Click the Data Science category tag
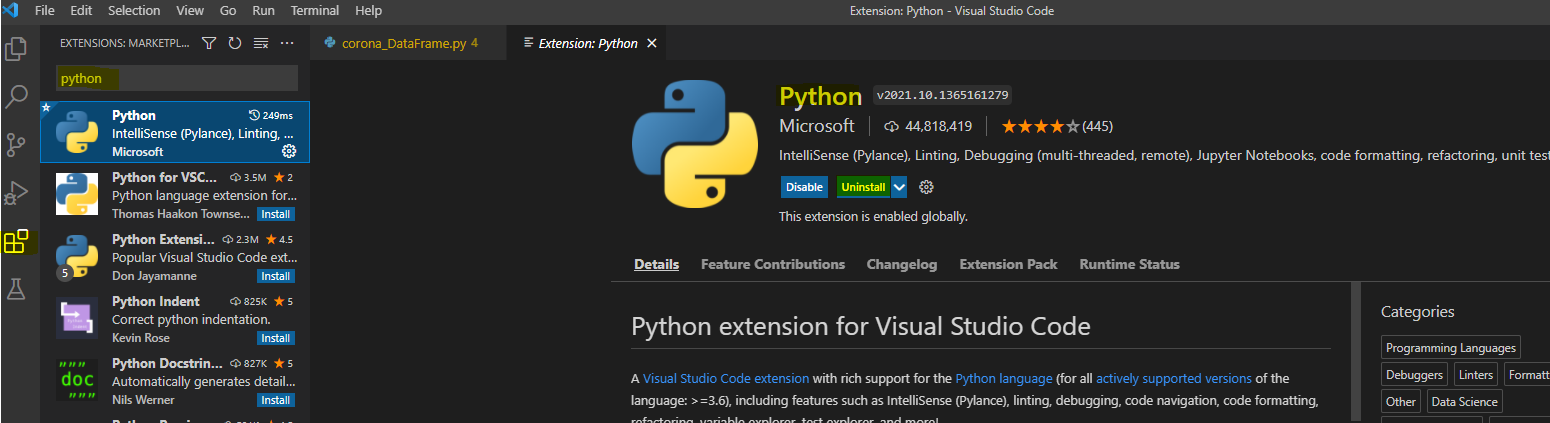 point(1464,402)
